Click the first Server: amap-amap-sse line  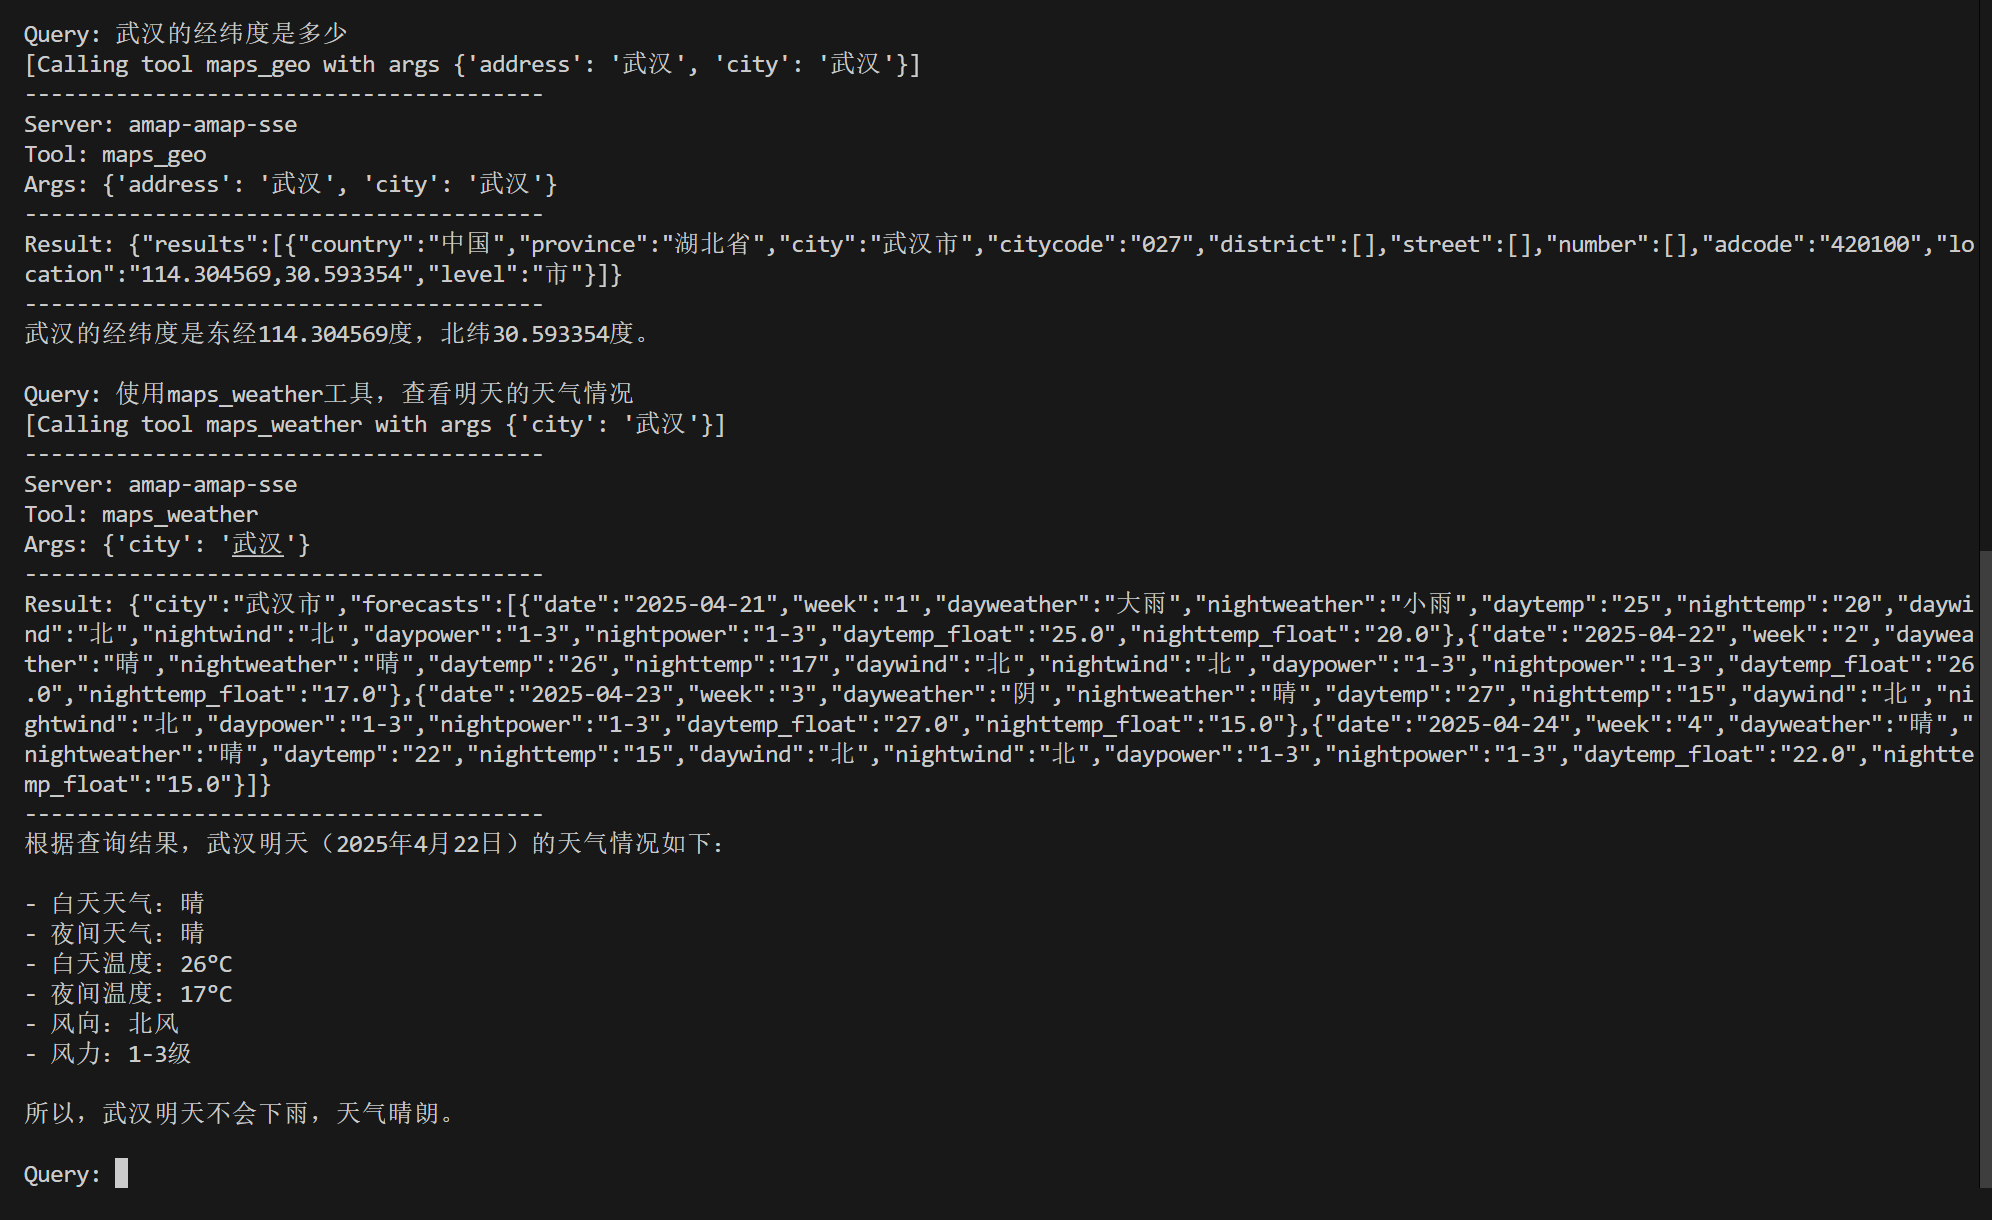coord(161,124)
